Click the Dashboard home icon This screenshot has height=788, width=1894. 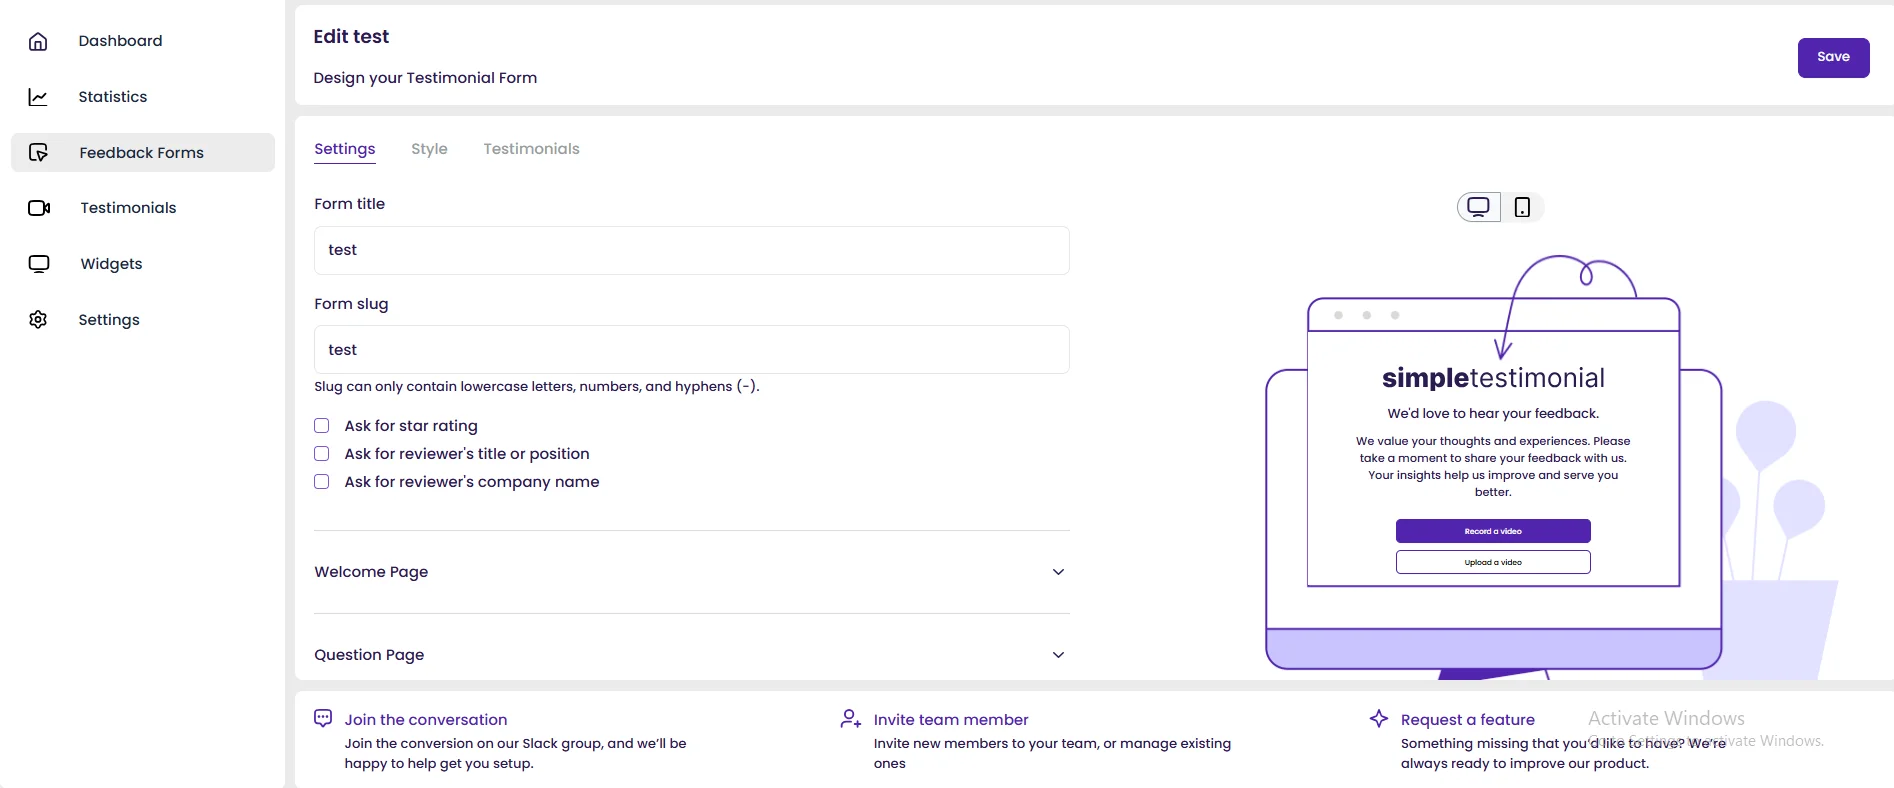tap(38, 41)
